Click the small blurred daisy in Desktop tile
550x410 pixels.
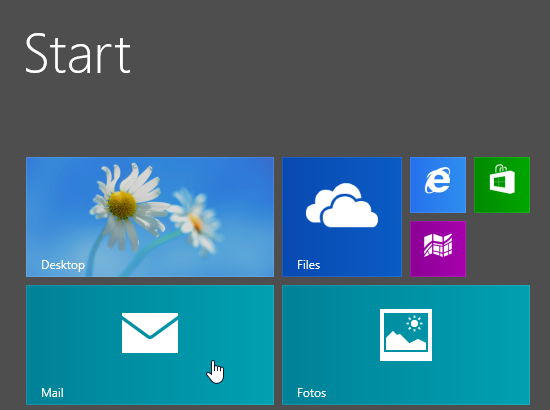[195, 221]
